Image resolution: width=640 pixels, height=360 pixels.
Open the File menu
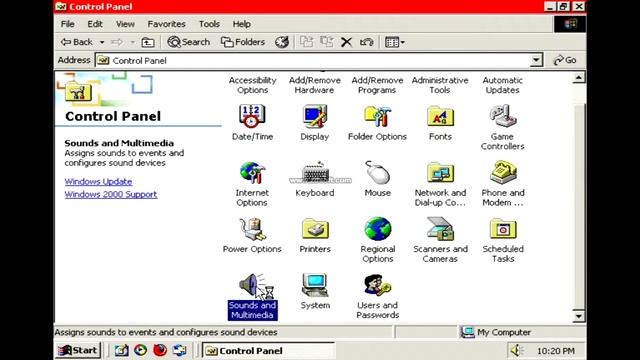coord(67,24)
